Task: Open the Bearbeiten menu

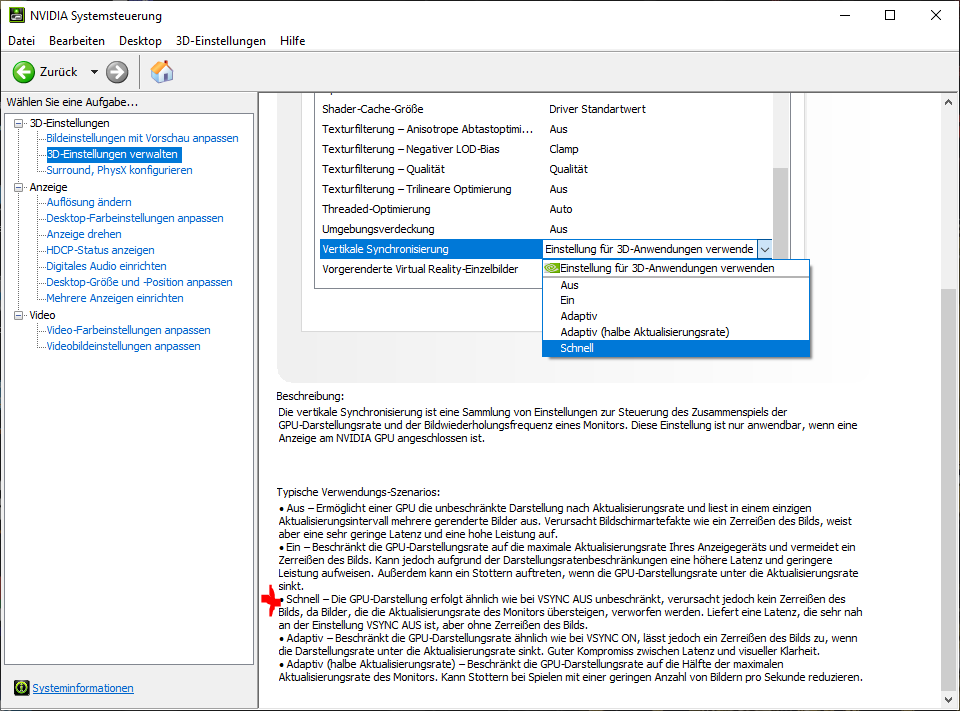Action: click(x=77, y=40)
